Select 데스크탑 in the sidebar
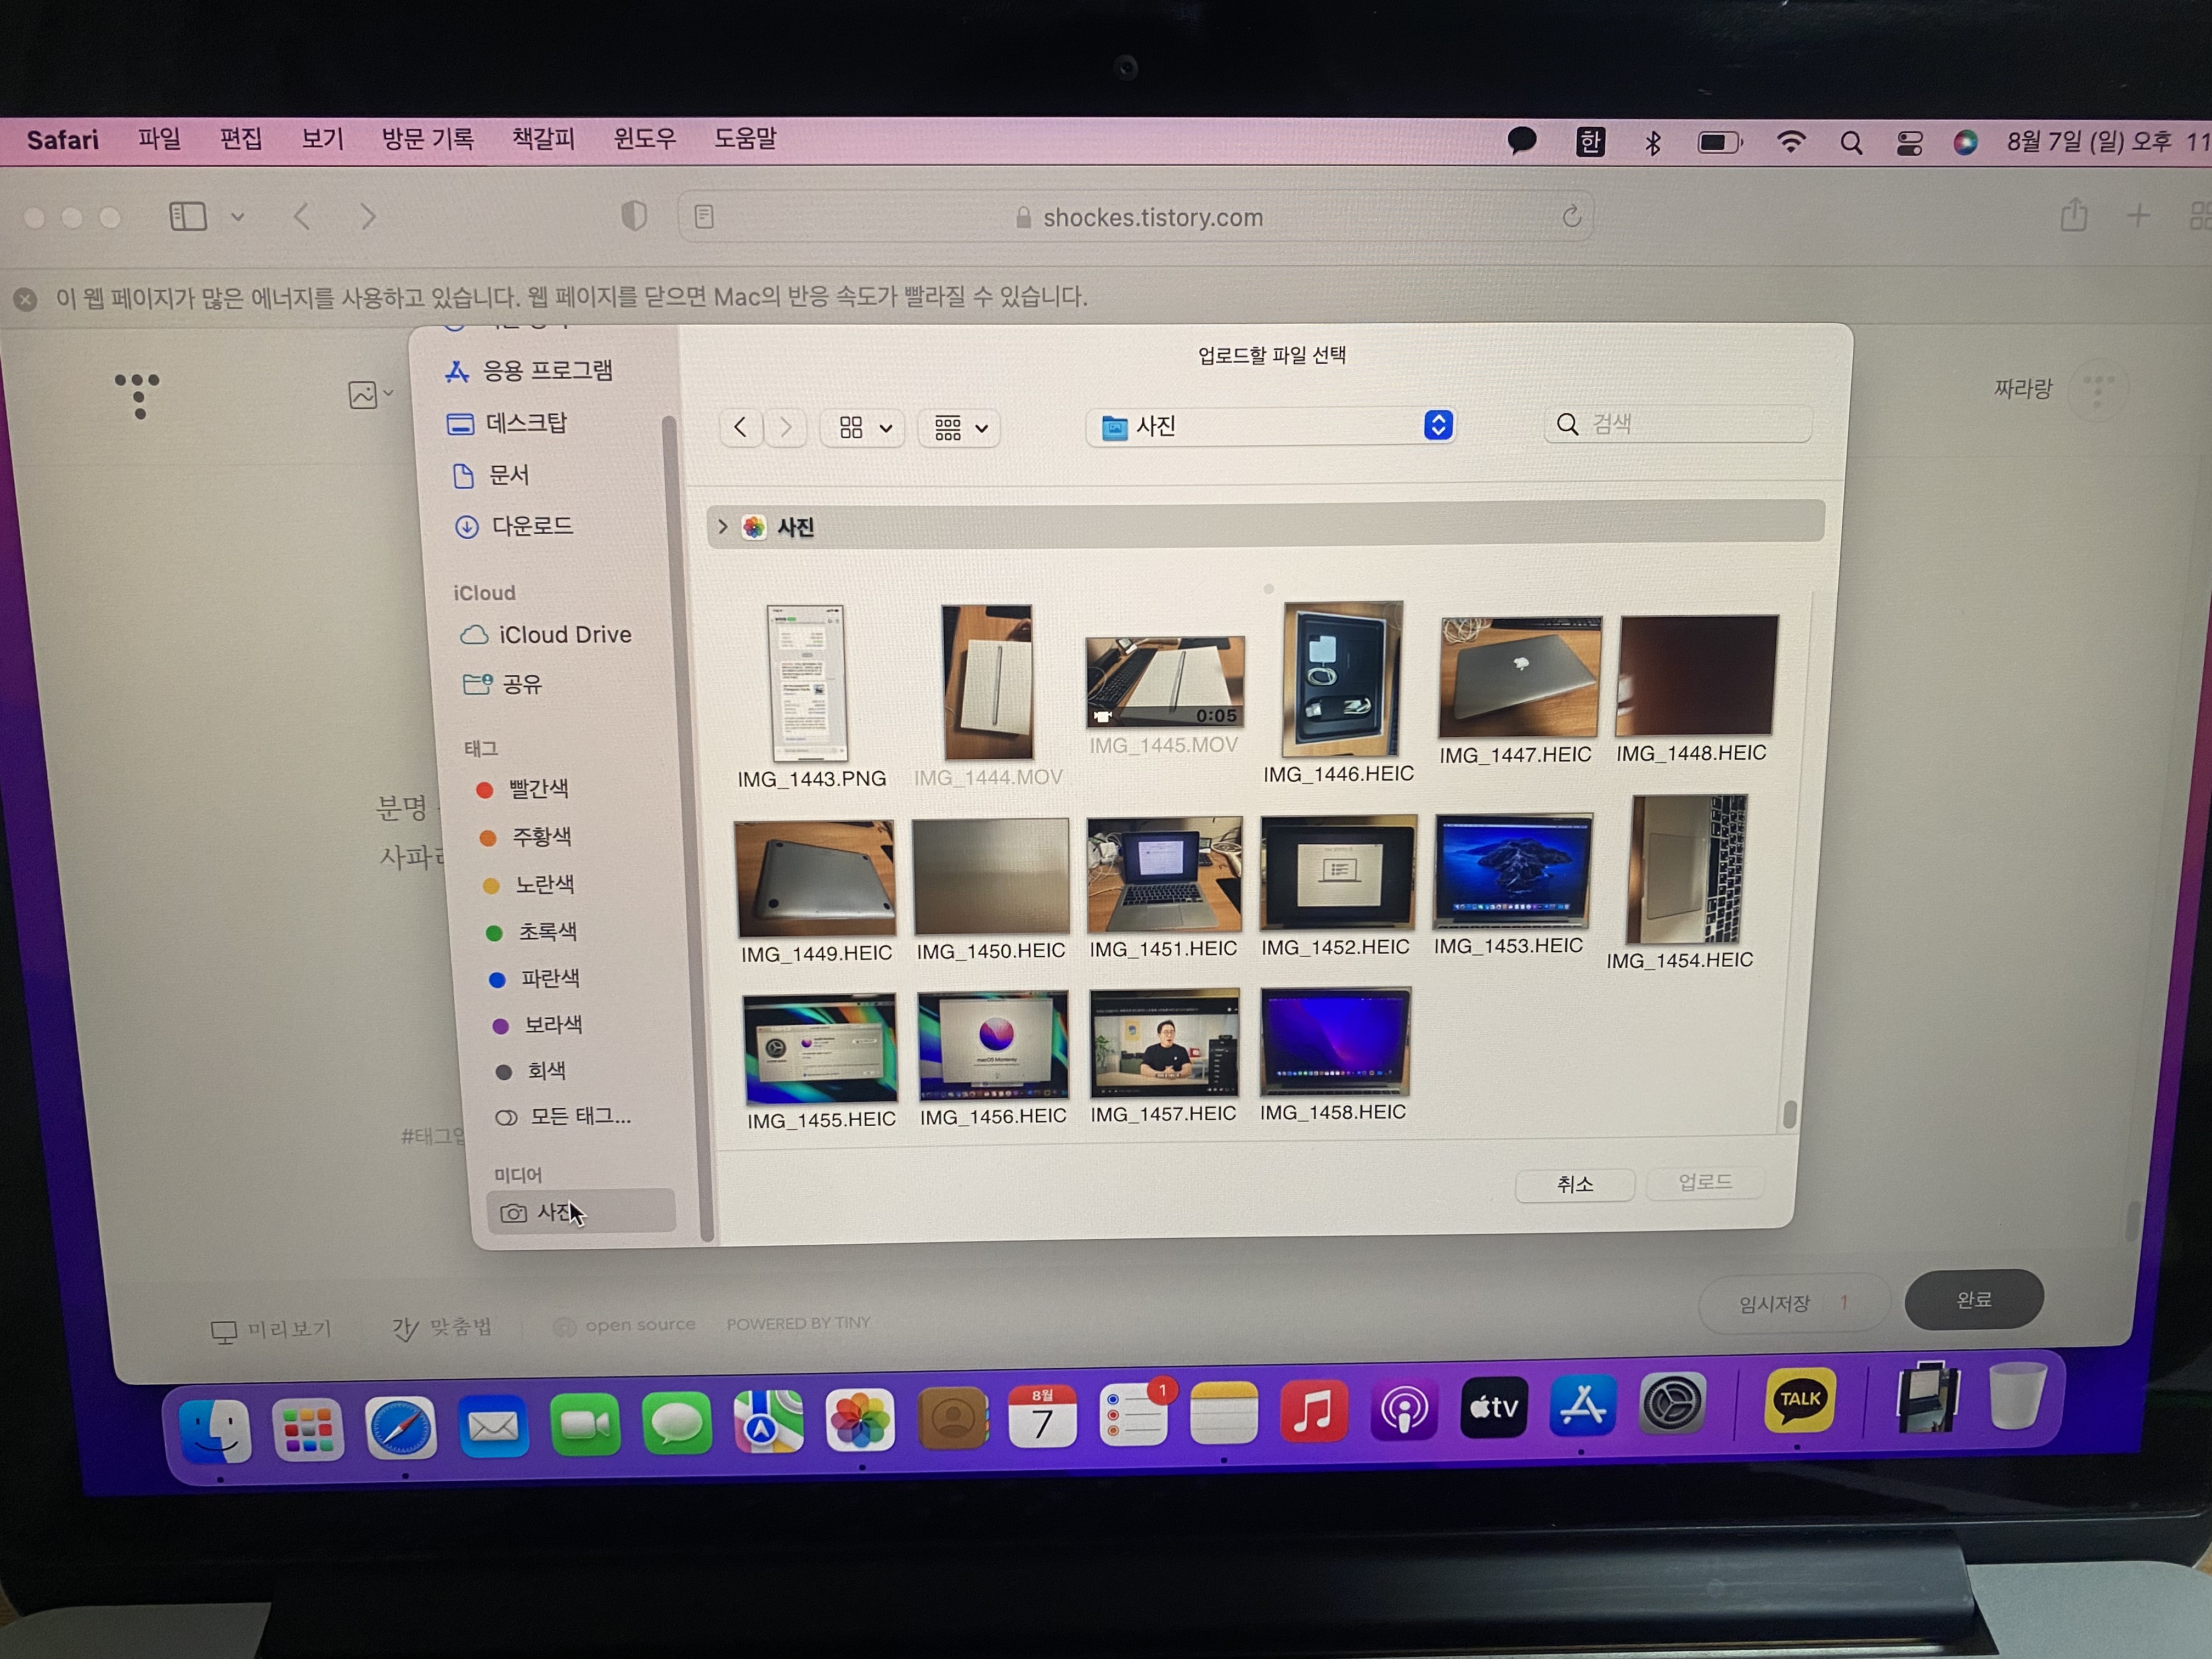This screenshot has width=2212, height=1659. point(508,423)
